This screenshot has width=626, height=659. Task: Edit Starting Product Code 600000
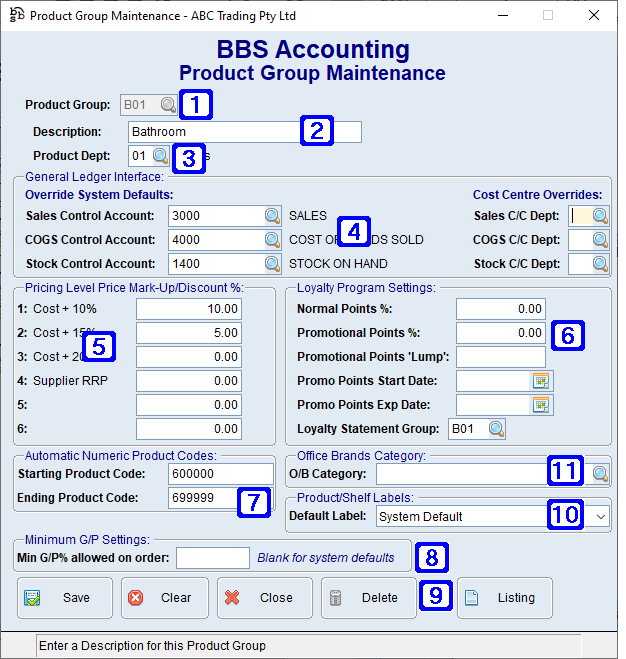(221, 474)
